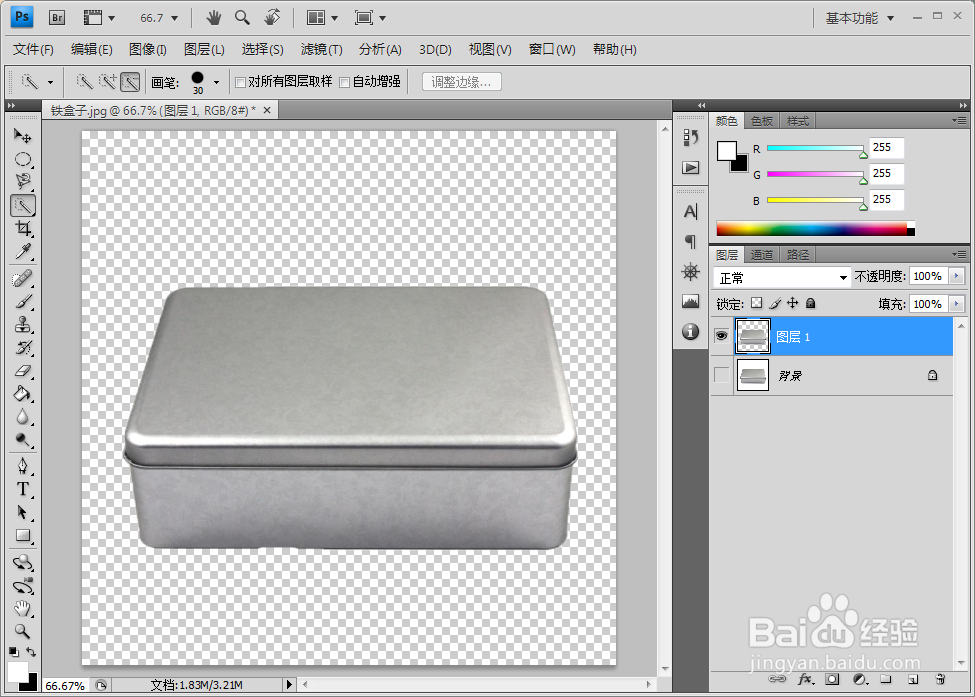Select the Path Selection tool
This screenshot has width=975, height=697.
coord(22,512)
